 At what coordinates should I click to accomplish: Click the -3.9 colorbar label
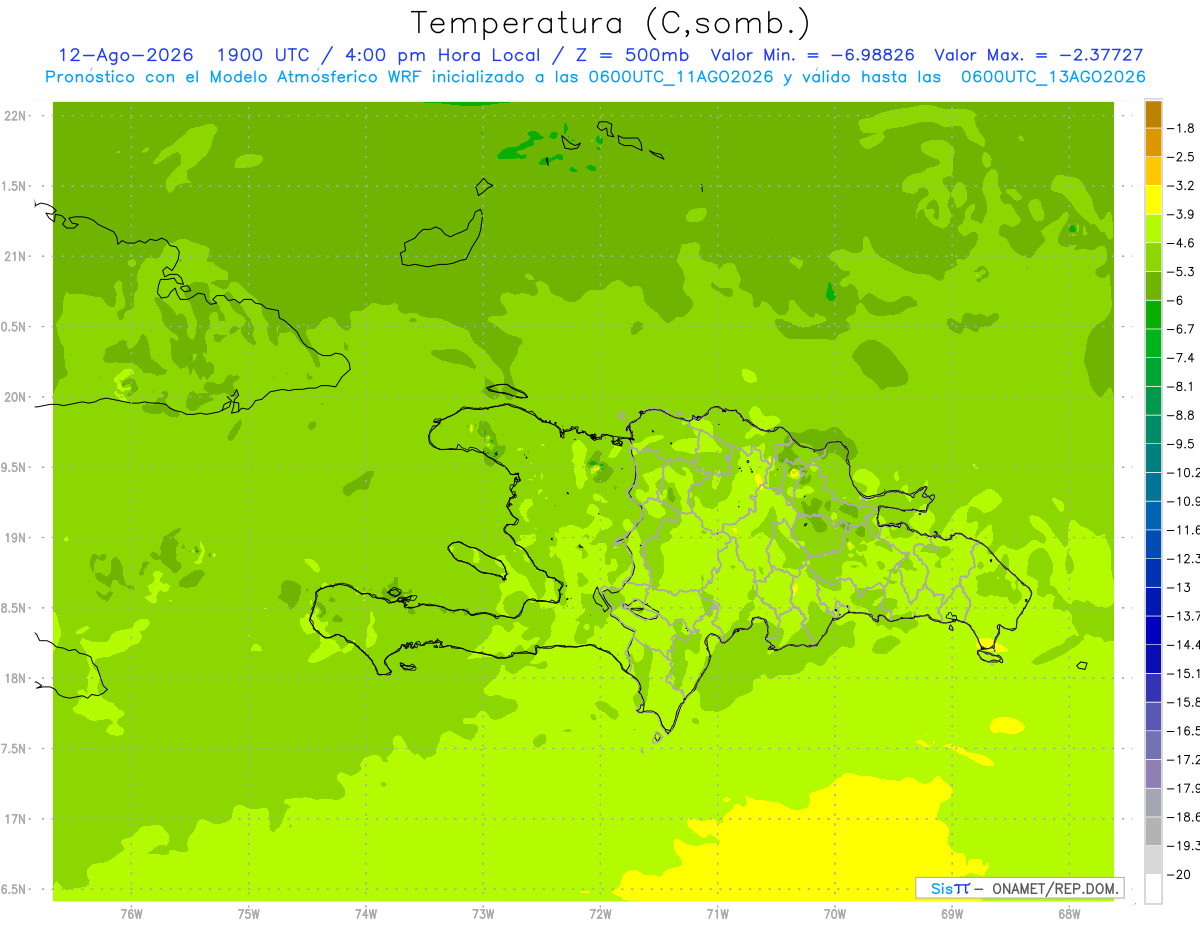[1183, 215]
